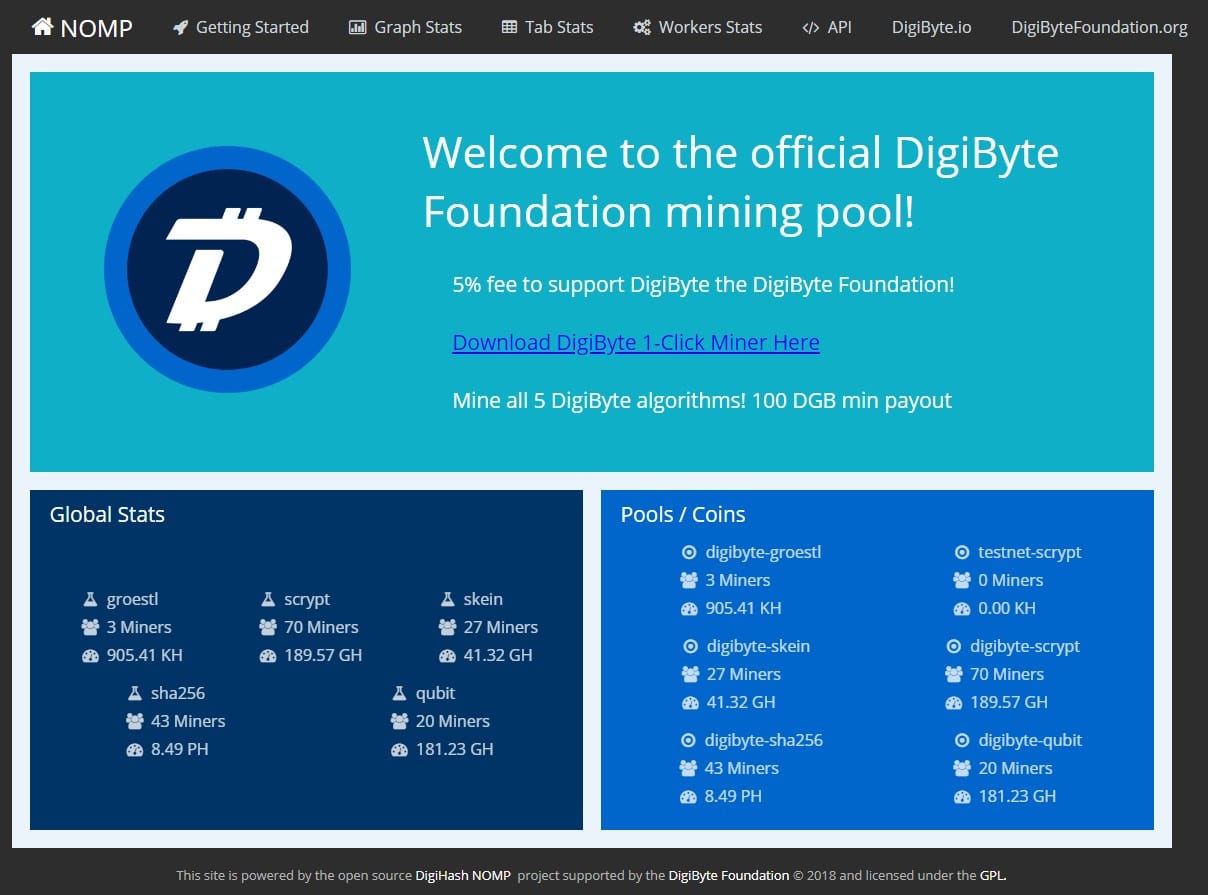Click the gauge icon beside 189.57 GH in Global Stats
The height and width of the screenshot is (895, 1208).
point(267,656)
